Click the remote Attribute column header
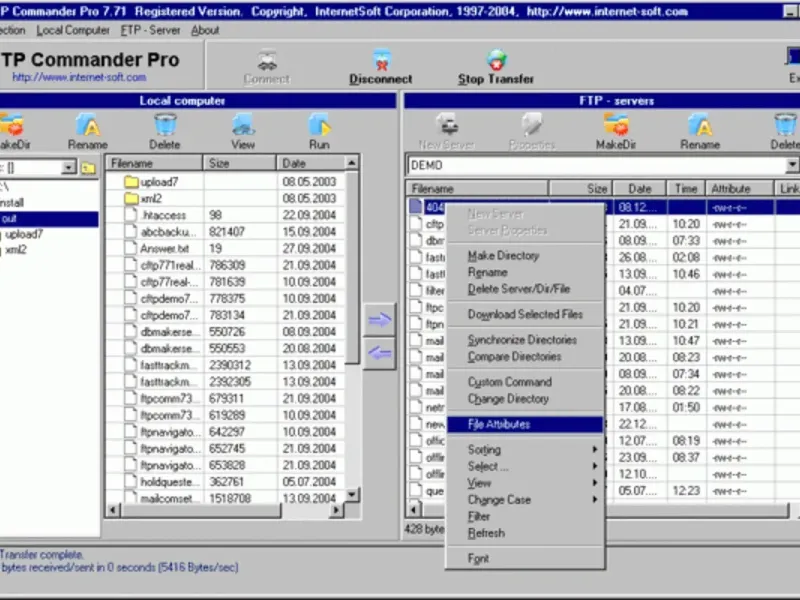800x600 pixels. pos(739,189)
